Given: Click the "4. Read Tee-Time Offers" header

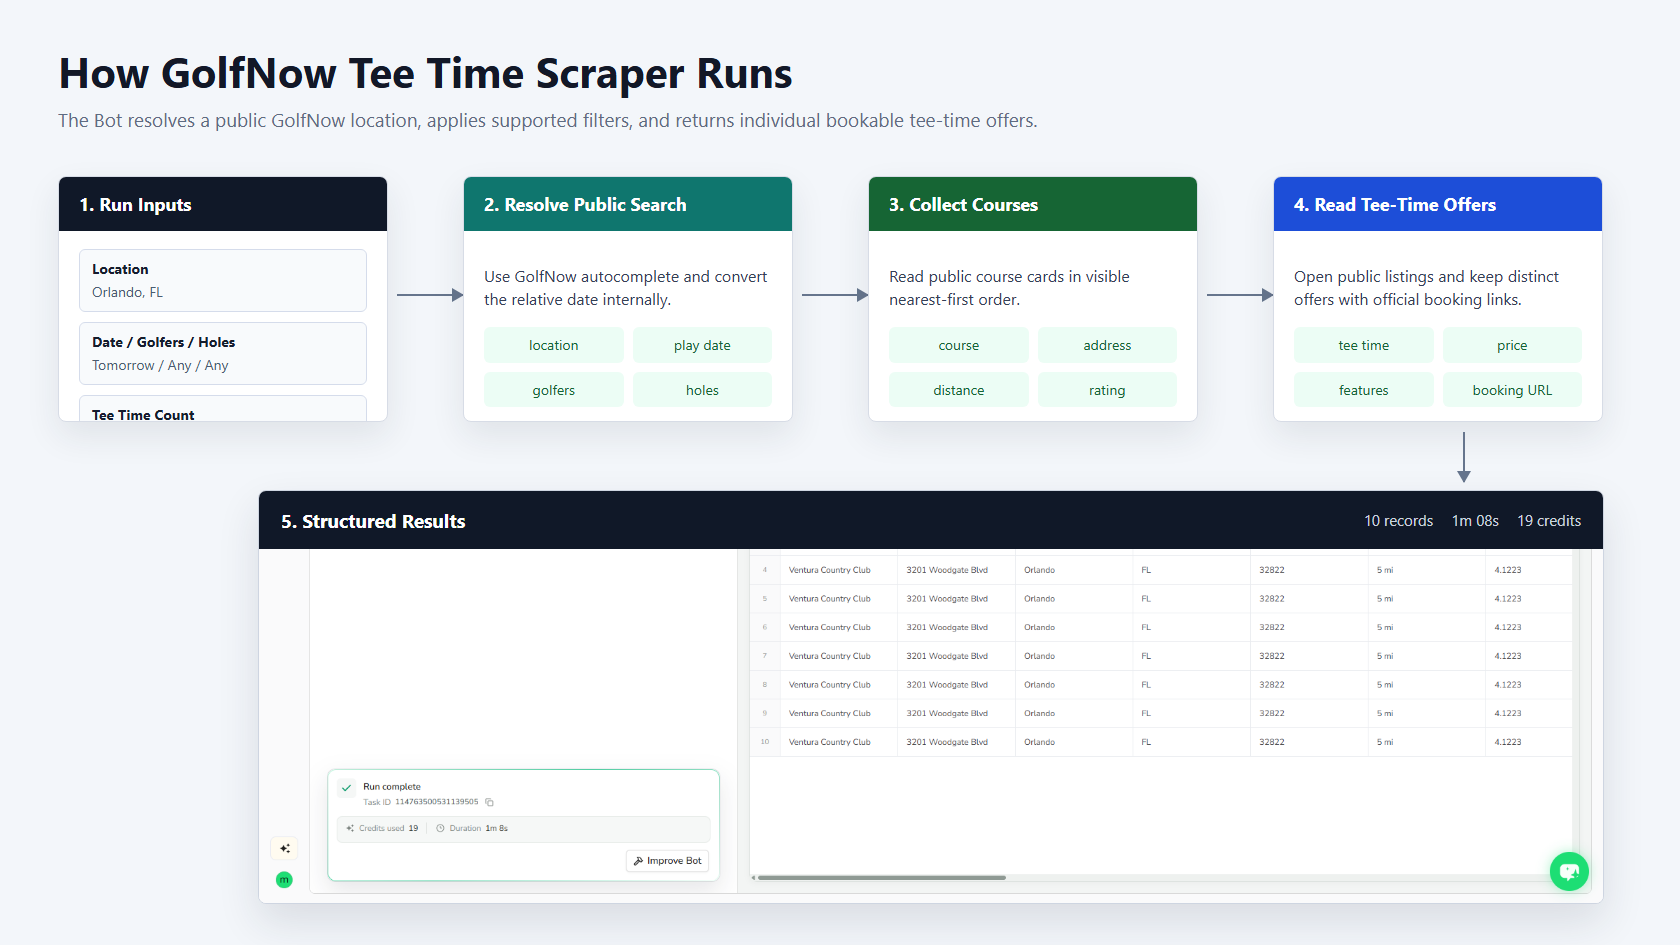Looking at the screenshot, I should 1438,205.
